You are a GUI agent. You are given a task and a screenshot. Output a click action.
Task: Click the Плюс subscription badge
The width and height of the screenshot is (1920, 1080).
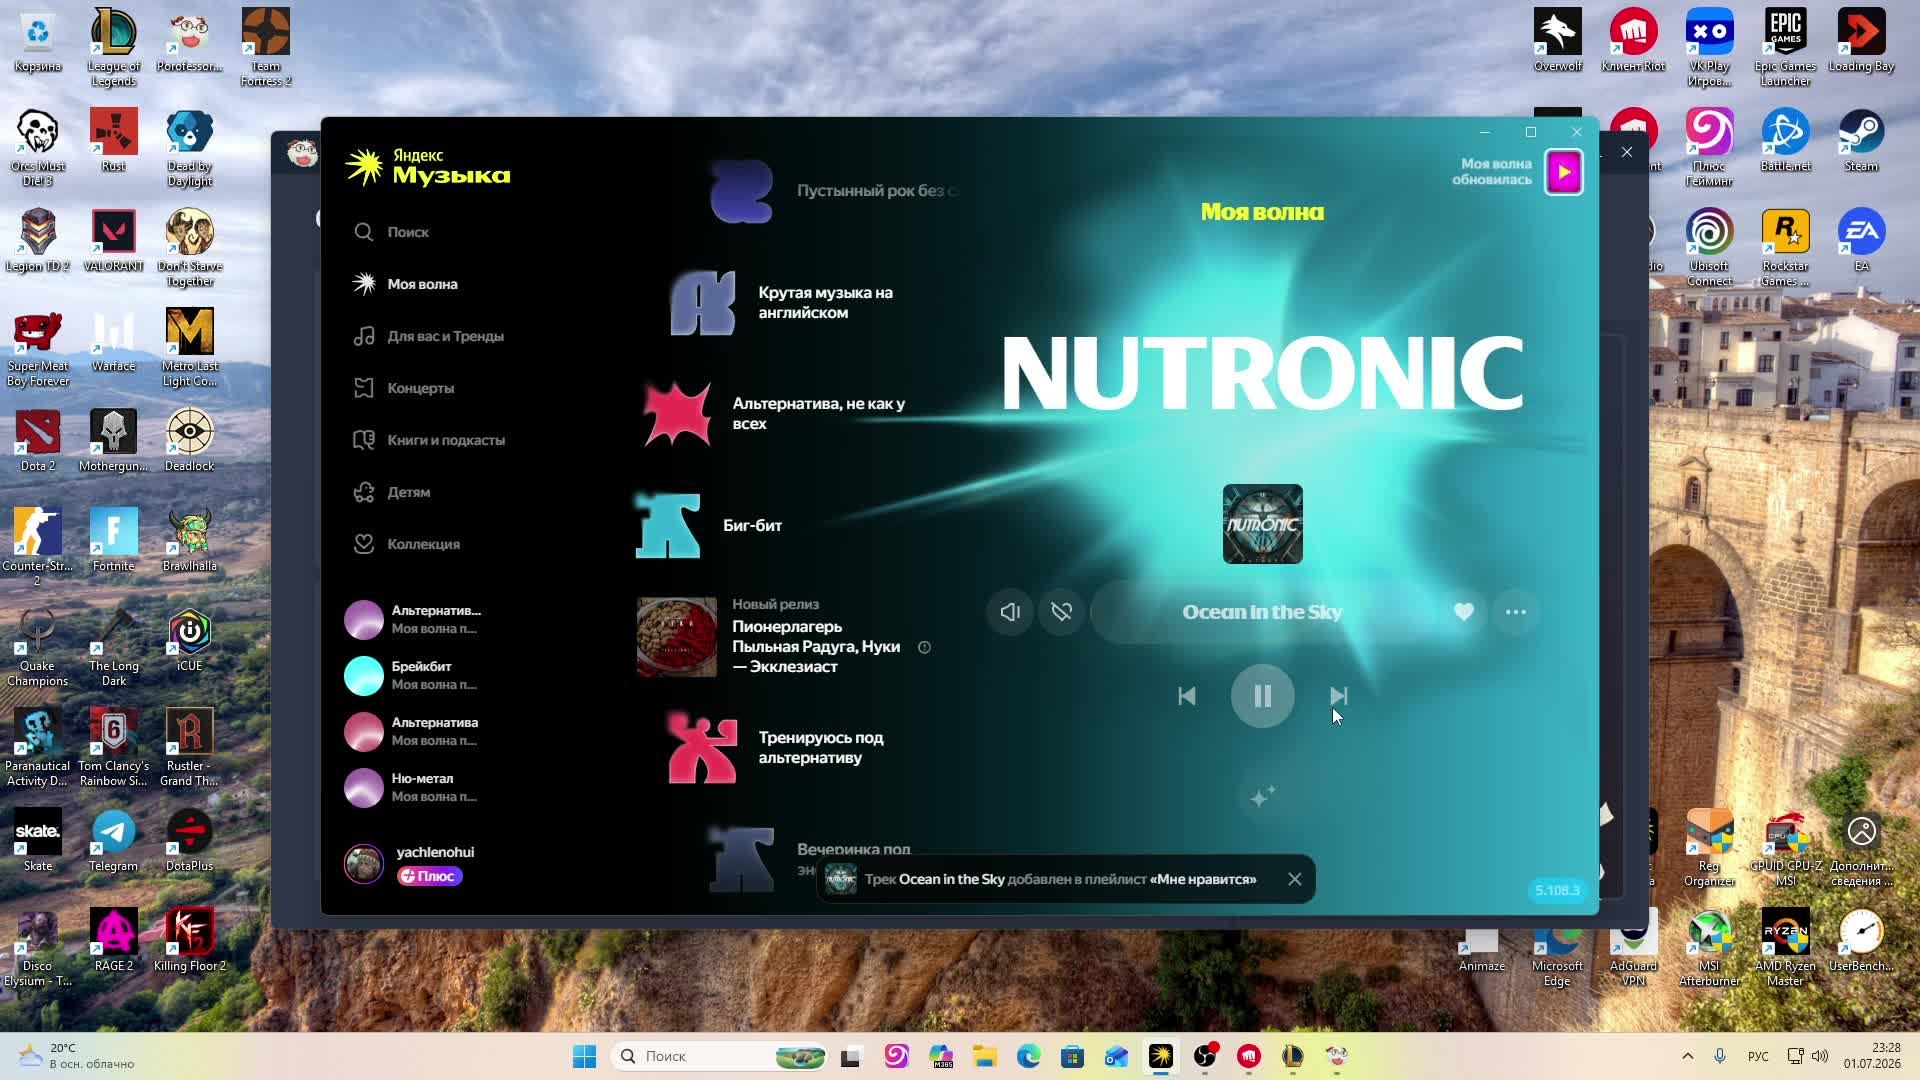429,876
